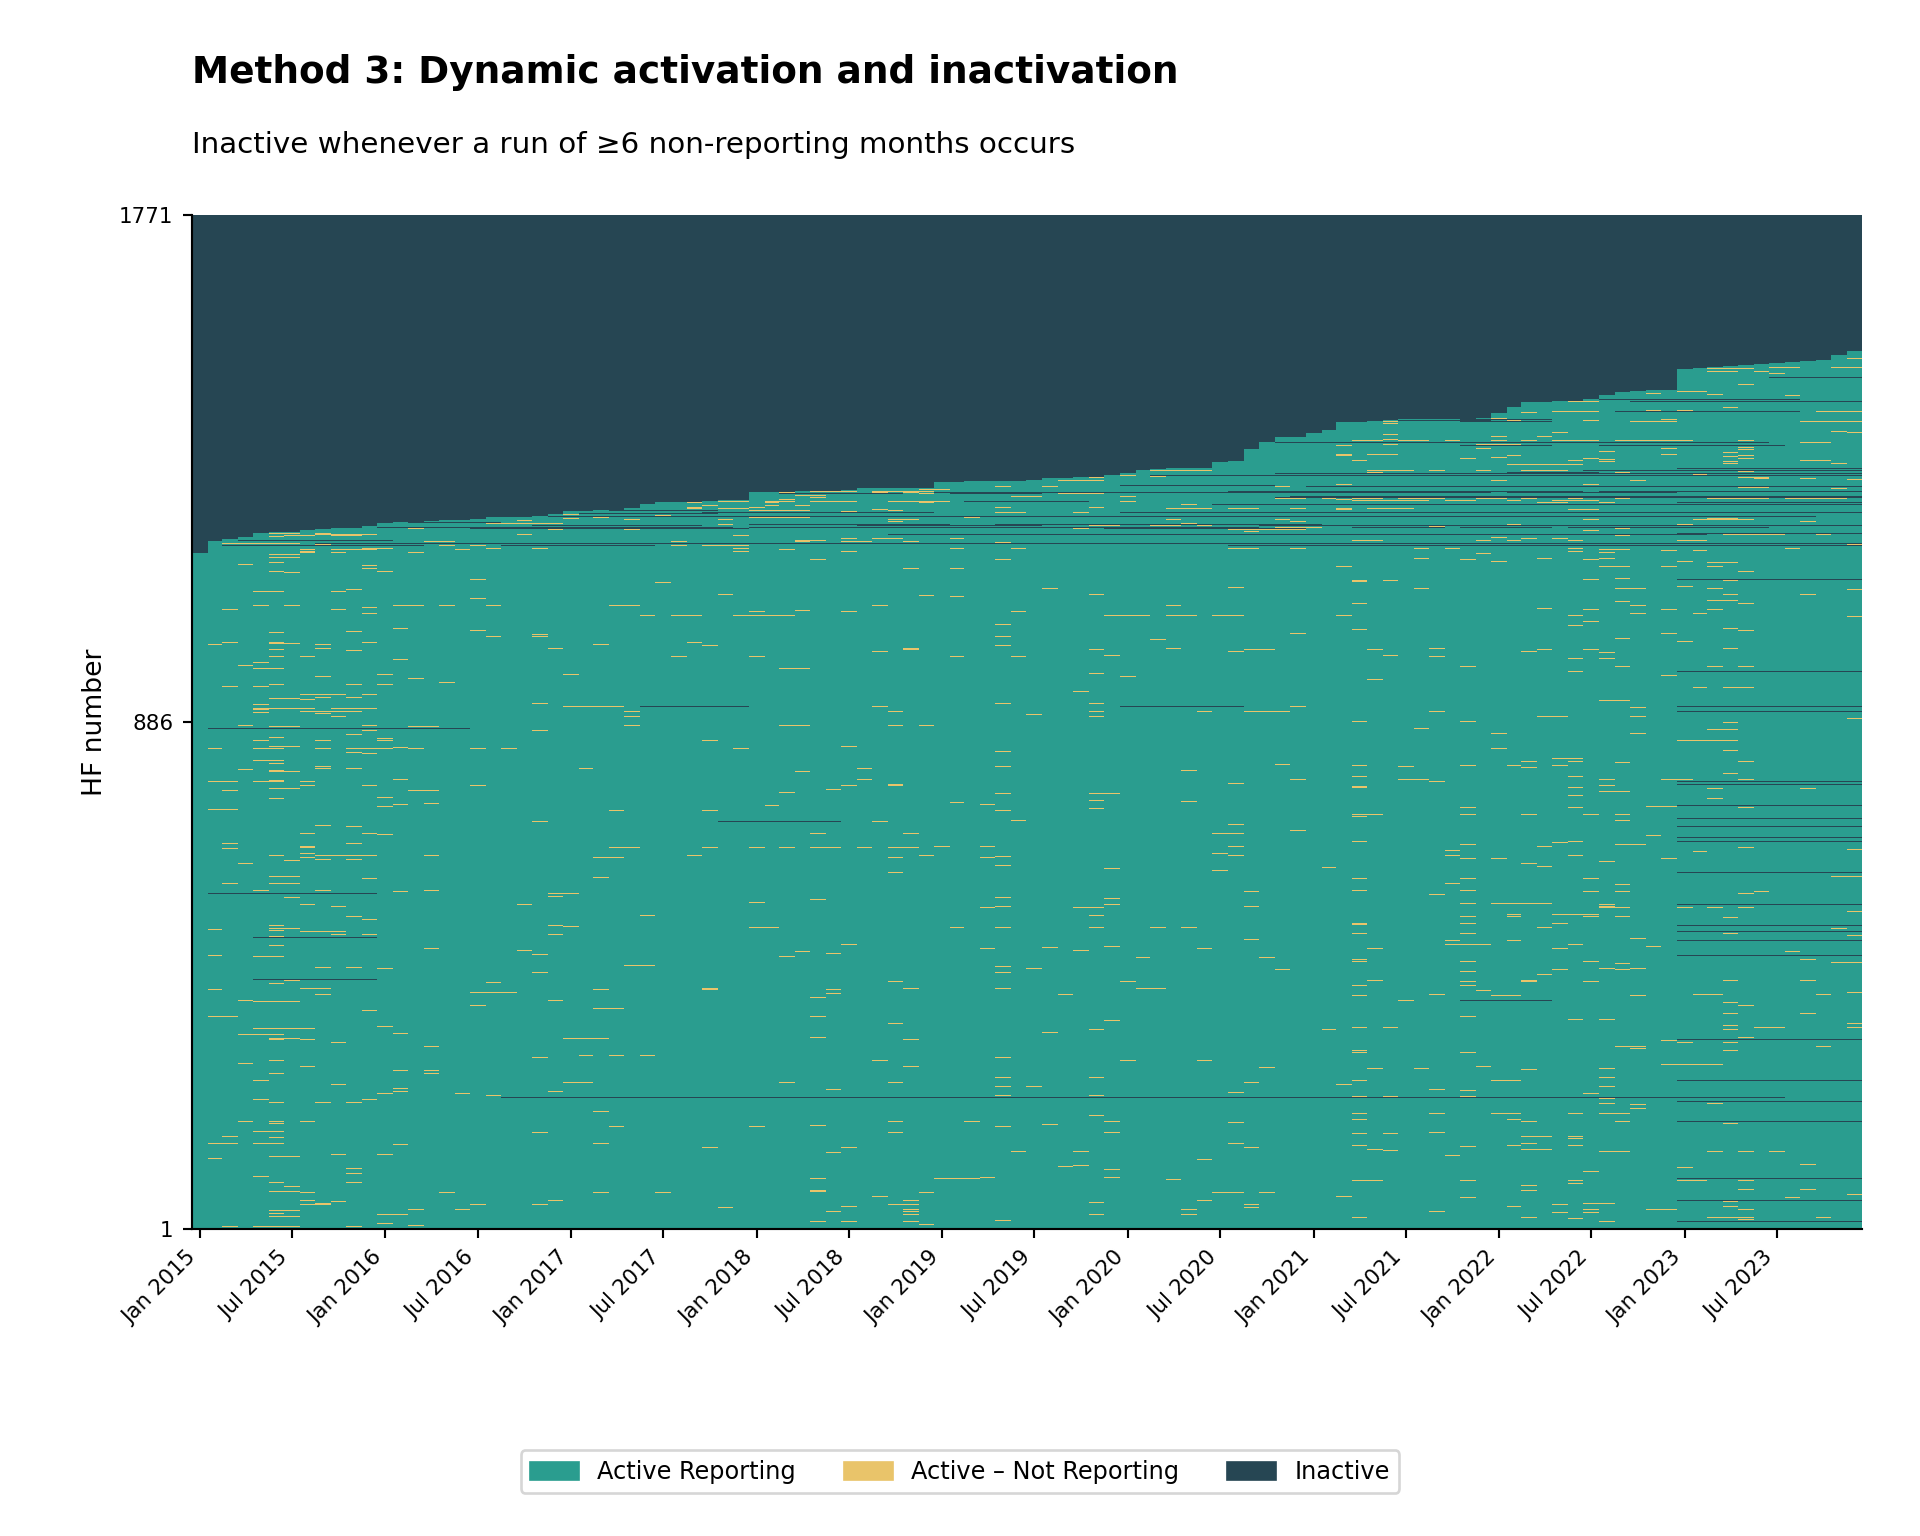Select the 'Active – Not Reporting' legend label
The image size is (1920, 1536).
click(x=1045, y=1471)
